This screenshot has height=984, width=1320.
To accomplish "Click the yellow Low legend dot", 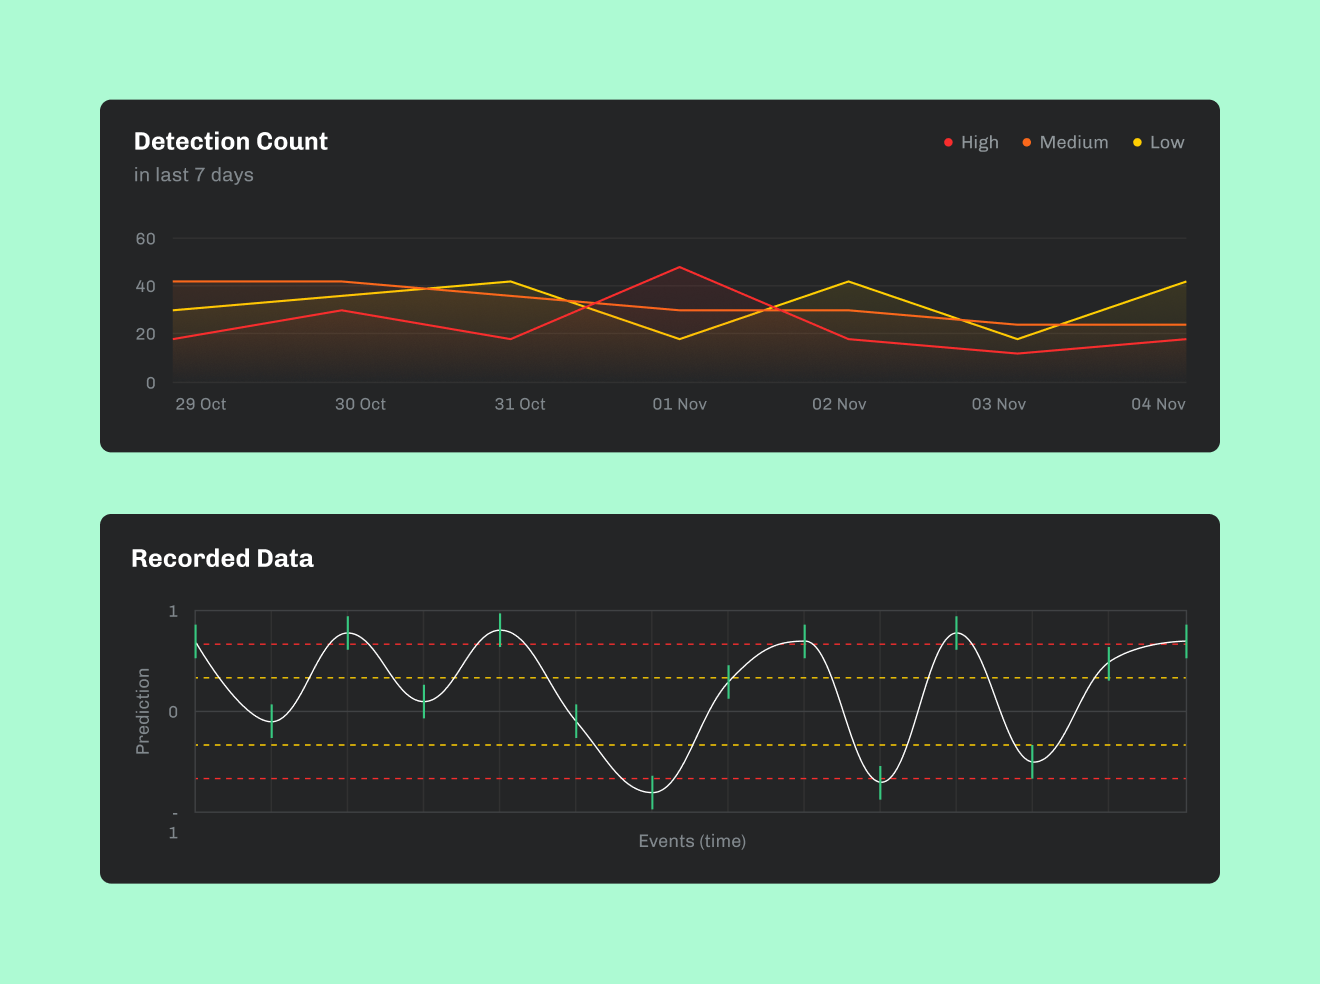I will 1137,143.
